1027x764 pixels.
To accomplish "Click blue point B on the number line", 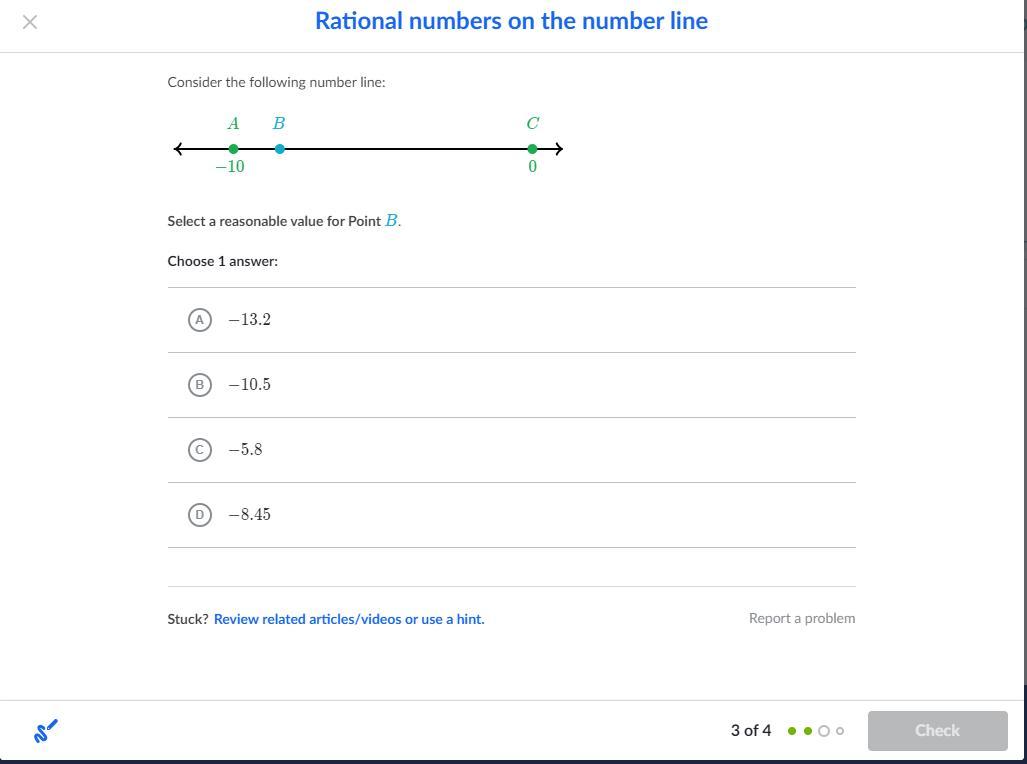I will click(280, 149).
